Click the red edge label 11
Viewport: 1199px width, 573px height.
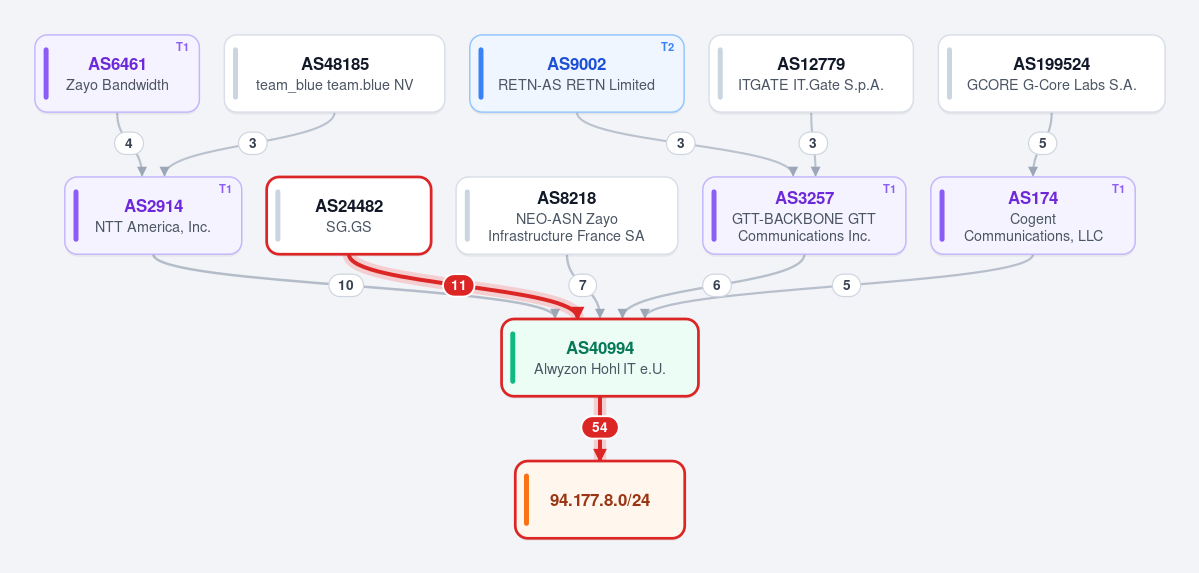click(x=458, y=285)
